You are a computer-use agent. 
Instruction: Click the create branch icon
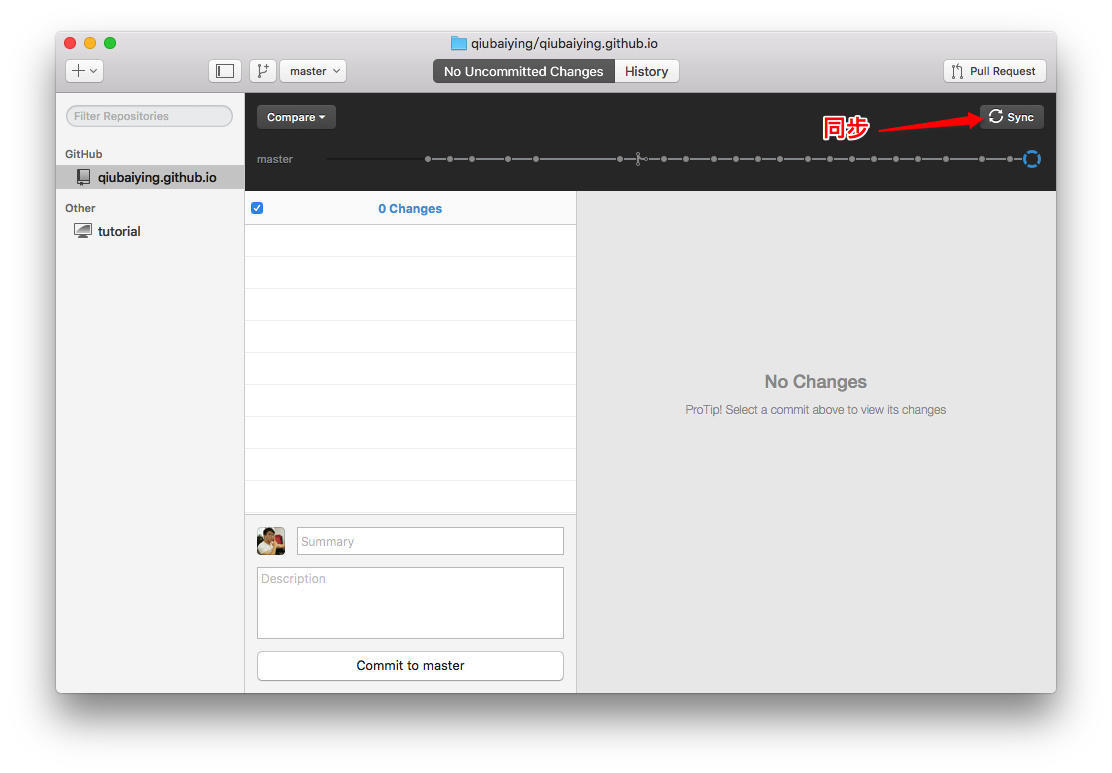(262, 71)
